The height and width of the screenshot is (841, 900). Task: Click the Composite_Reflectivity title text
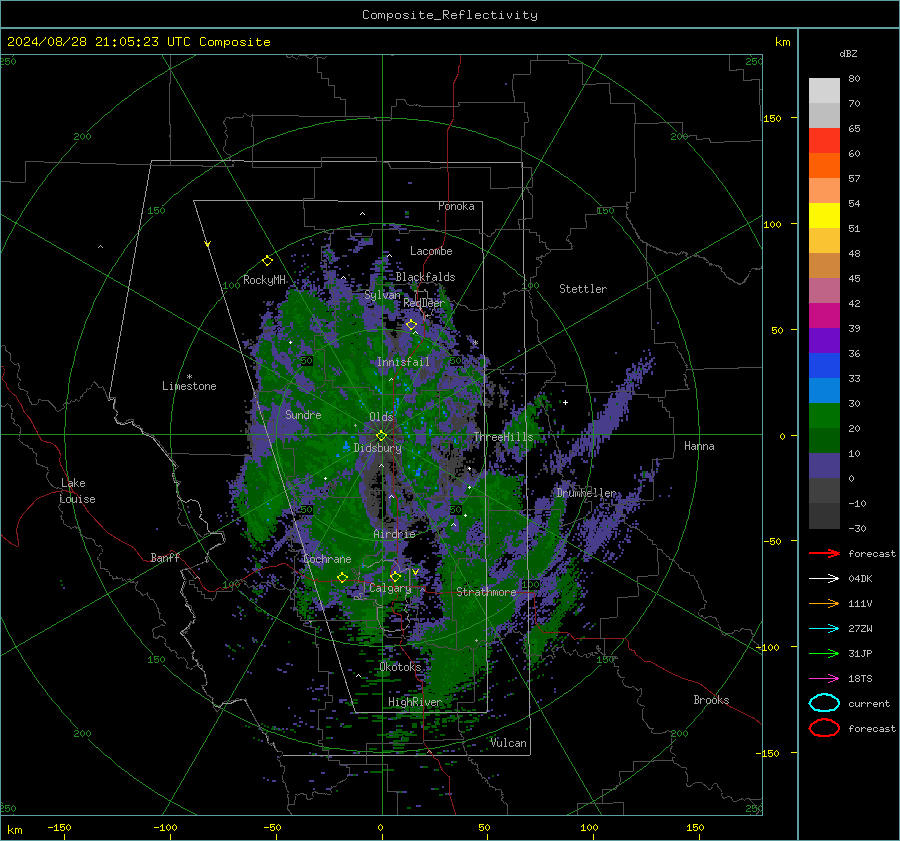[x=449, y=15]
